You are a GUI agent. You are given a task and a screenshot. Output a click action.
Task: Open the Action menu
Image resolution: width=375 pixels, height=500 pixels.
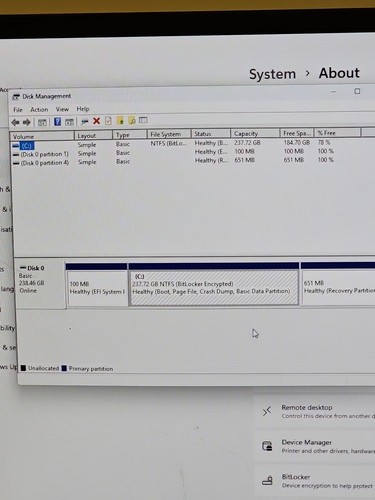tap(39, 109)
